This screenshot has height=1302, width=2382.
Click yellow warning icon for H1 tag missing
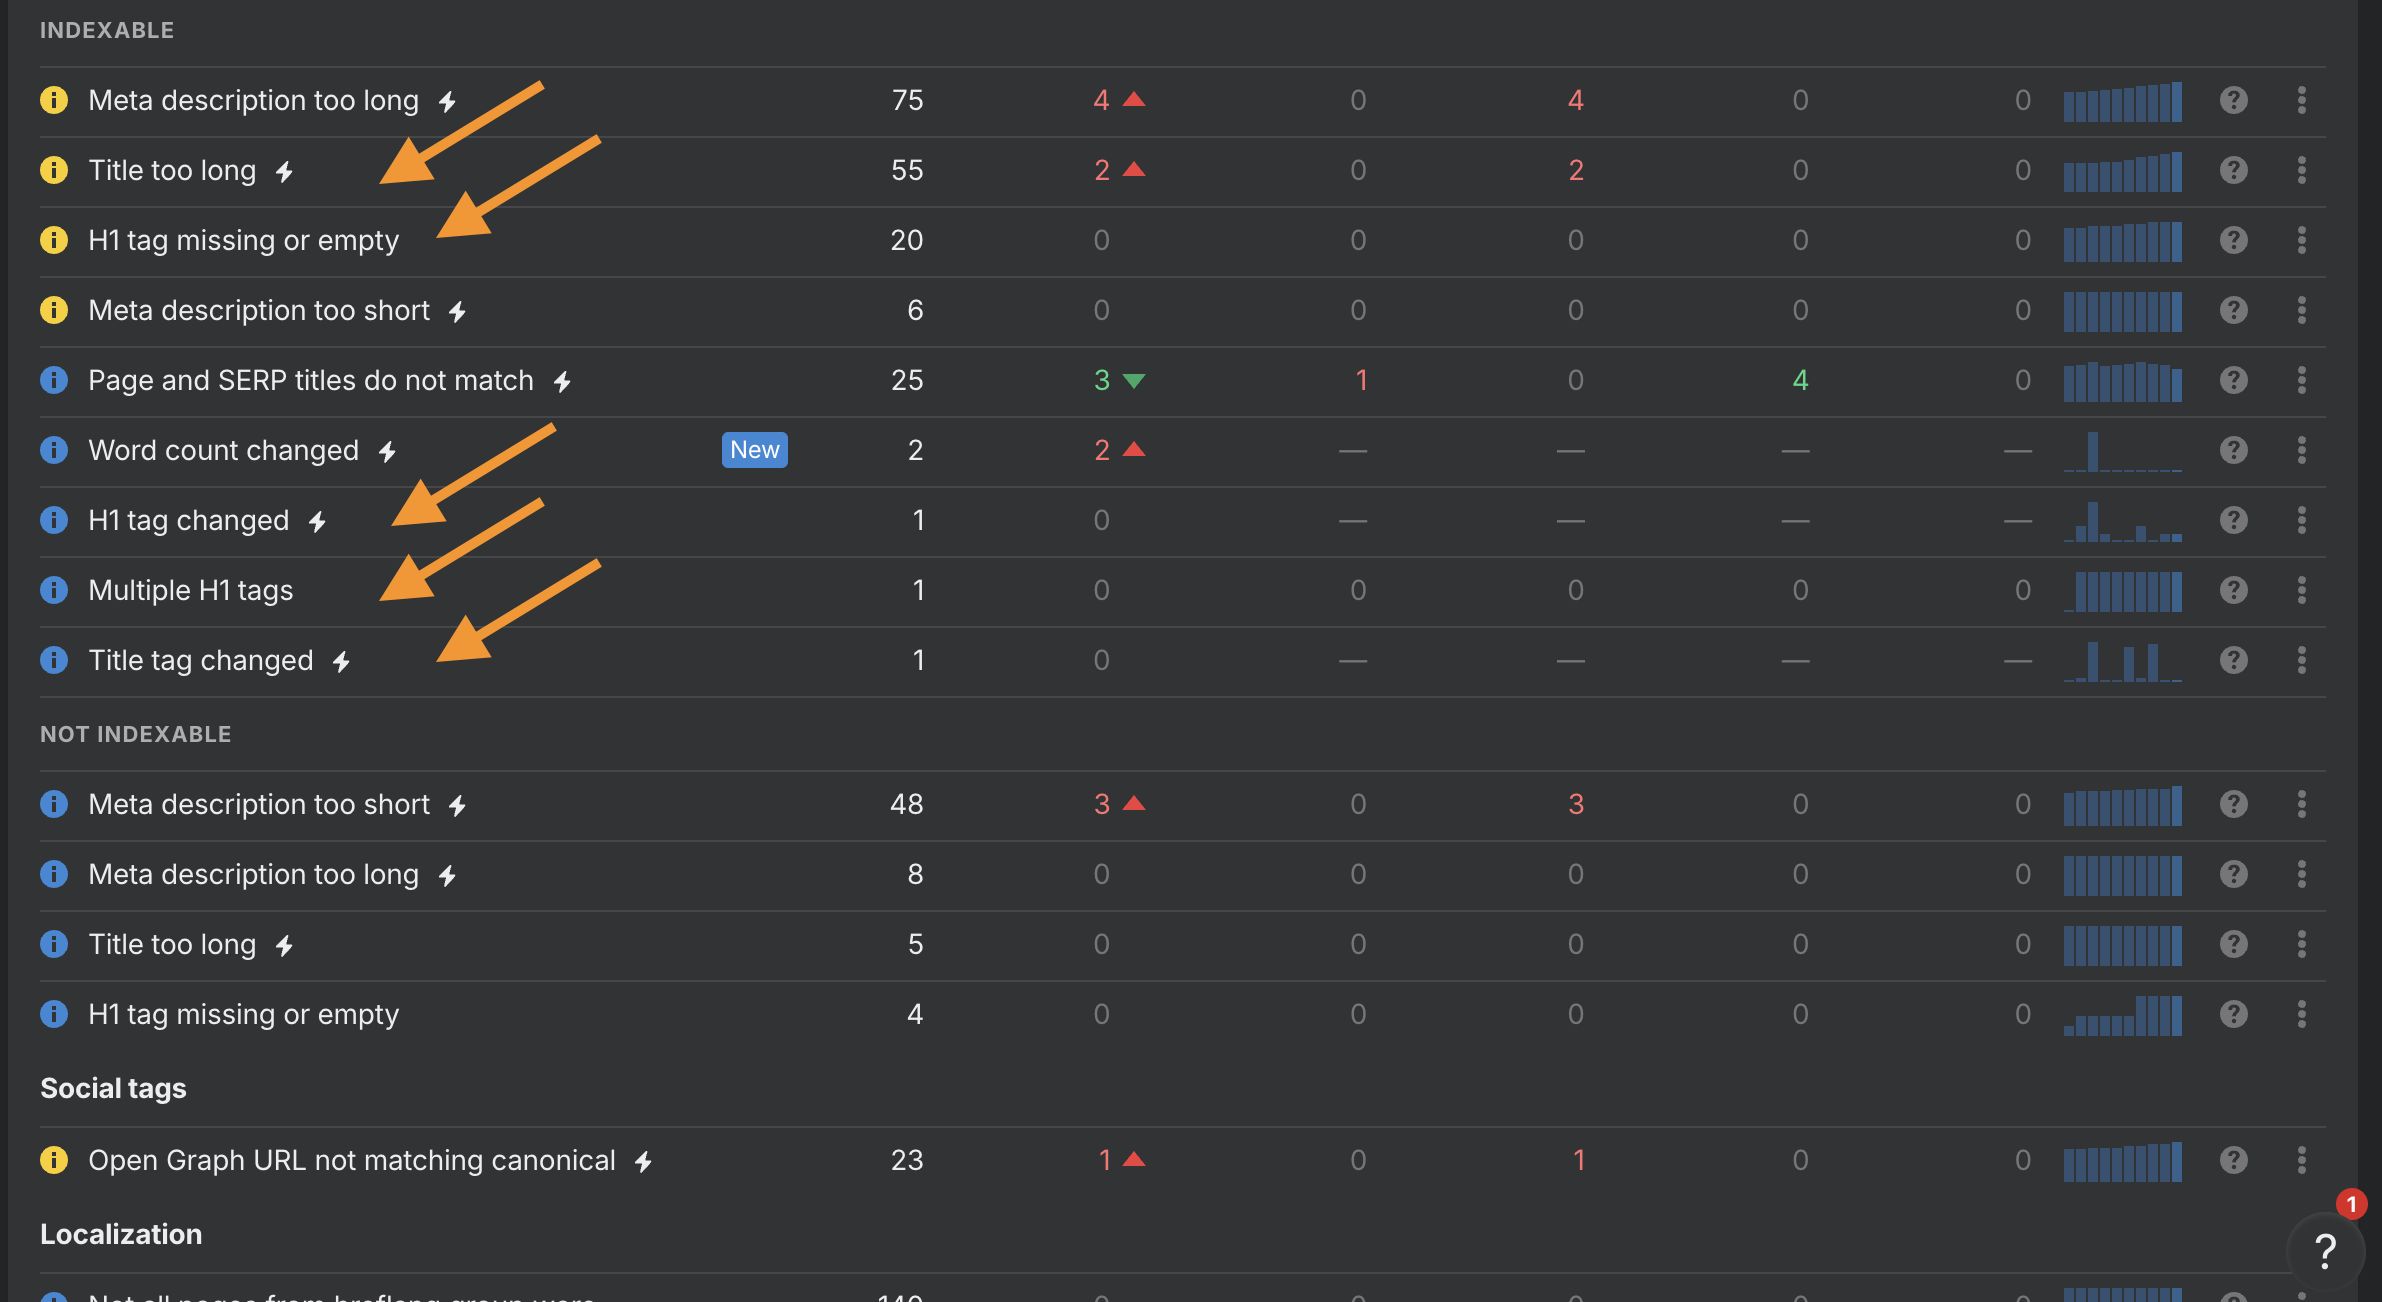(x=54, y=240)
